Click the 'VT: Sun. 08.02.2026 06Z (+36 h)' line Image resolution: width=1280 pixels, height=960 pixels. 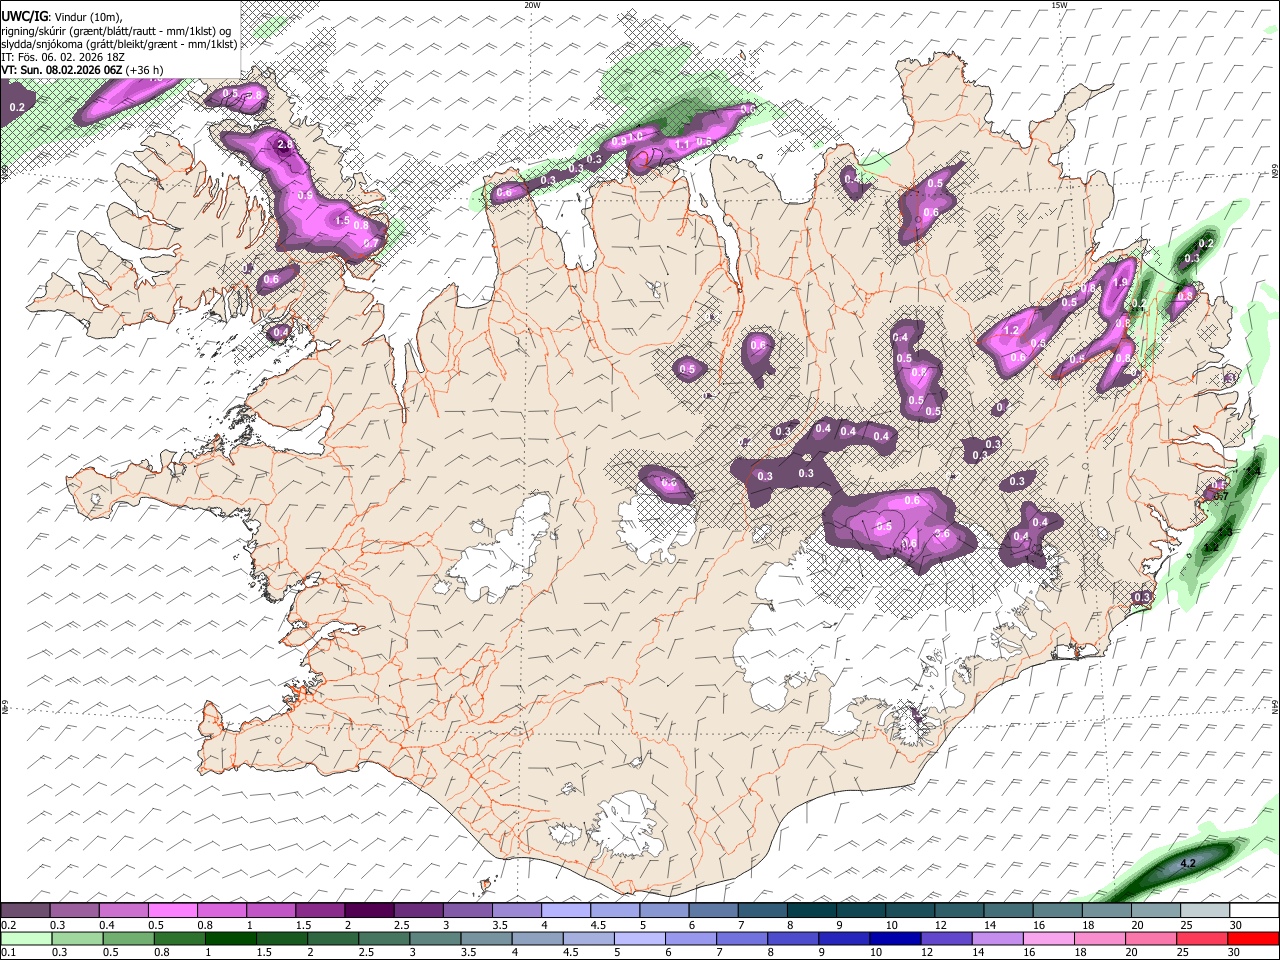click(83, 70)
